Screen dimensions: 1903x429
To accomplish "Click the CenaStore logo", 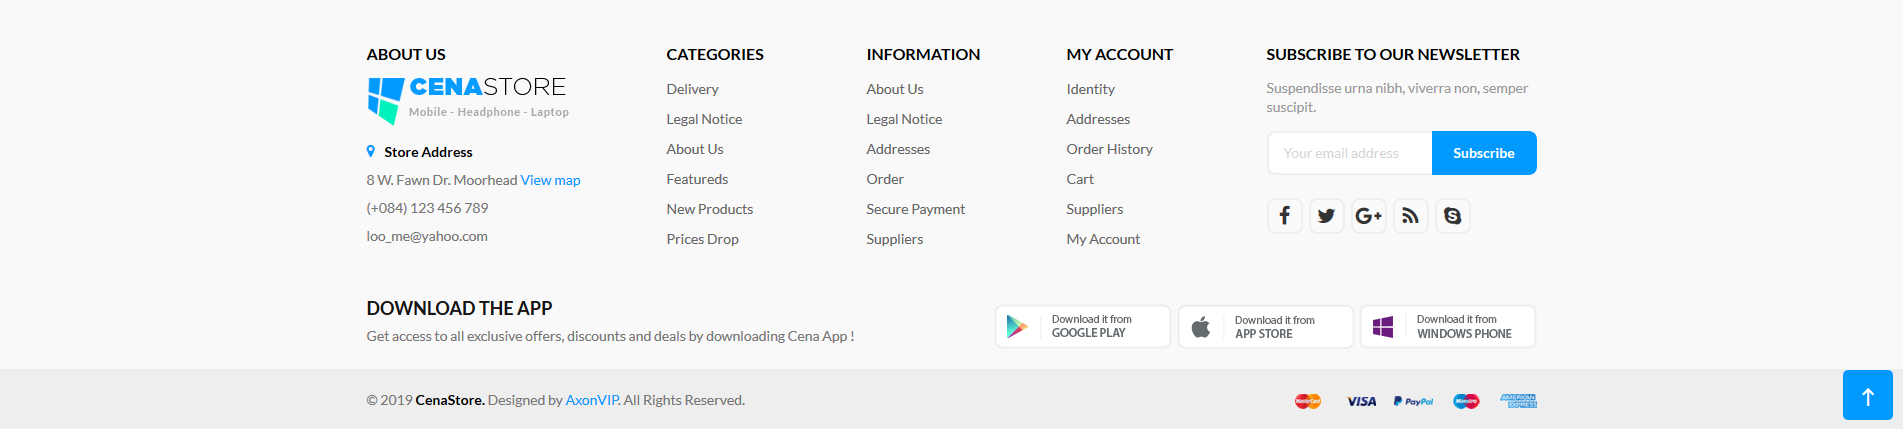I will pyautogui.click(x=467, y=99).
